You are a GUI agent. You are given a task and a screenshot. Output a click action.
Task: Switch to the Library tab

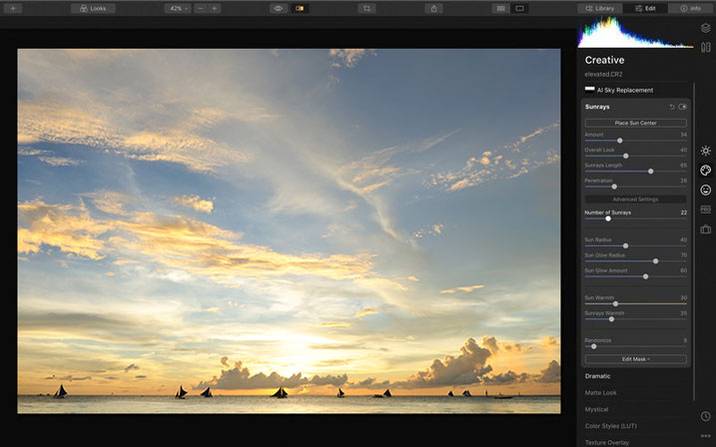click(x=600, y=8)
